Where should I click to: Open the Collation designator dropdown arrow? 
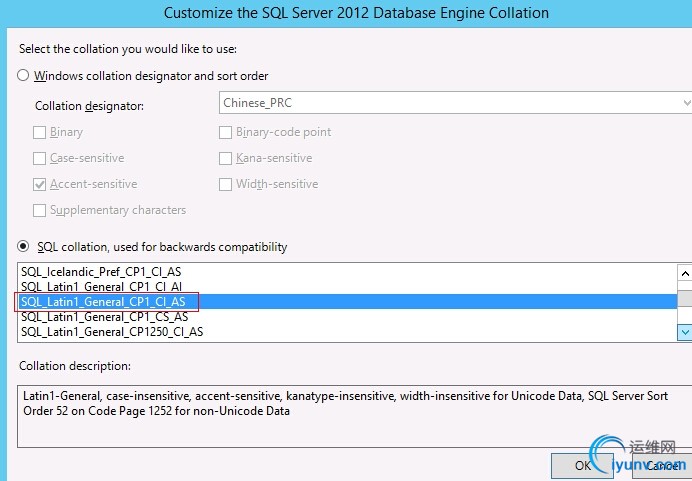coord(686,103)
